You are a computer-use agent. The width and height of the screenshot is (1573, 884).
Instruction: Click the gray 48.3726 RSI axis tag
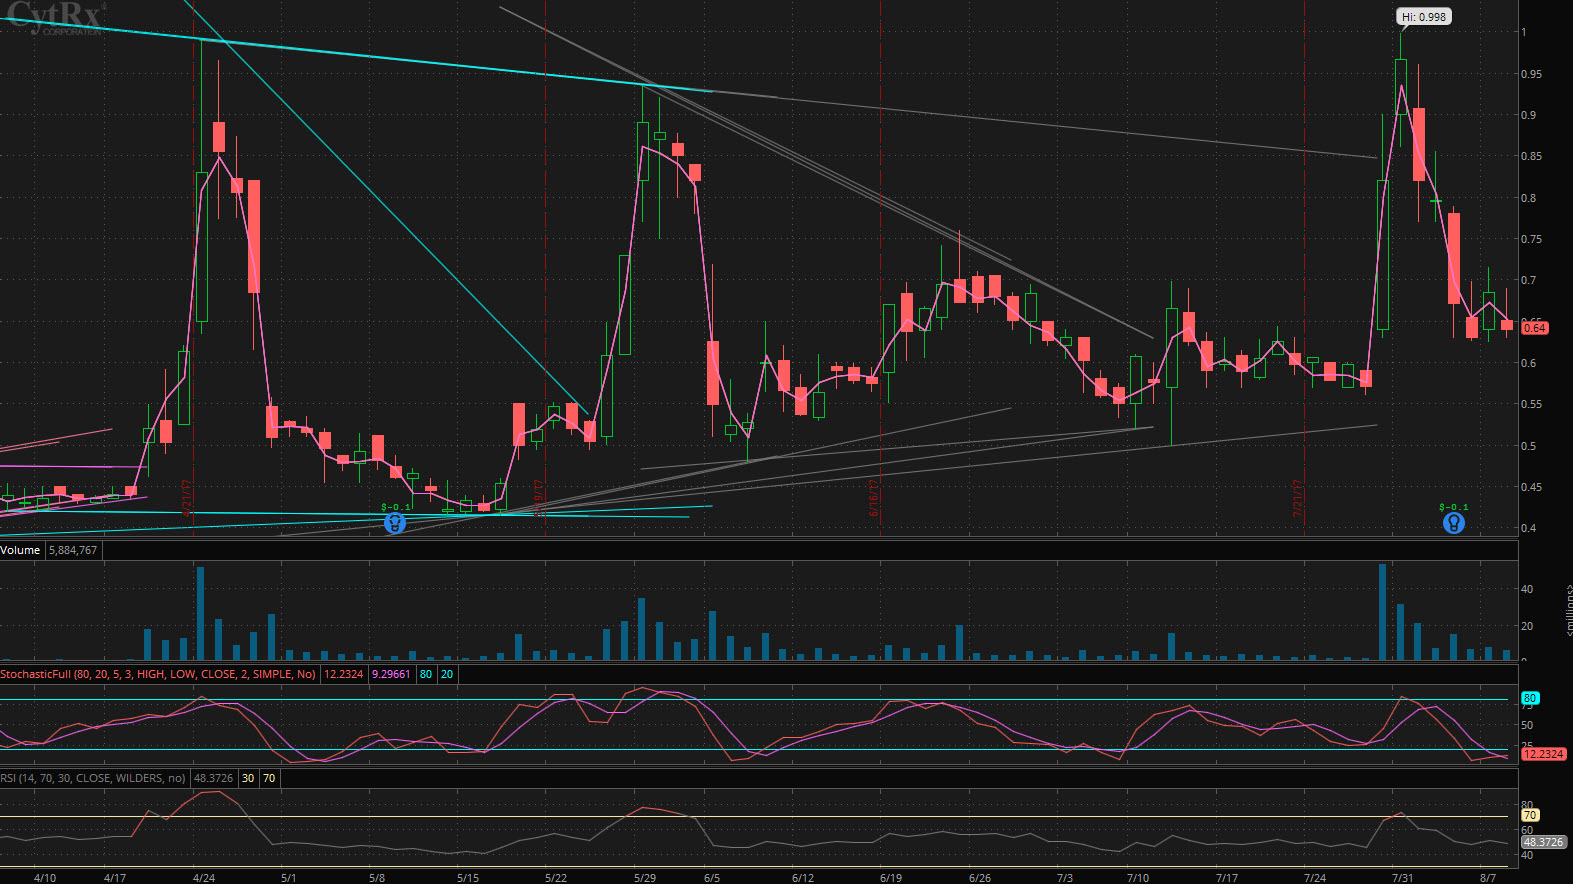[x=1543, y=842]
